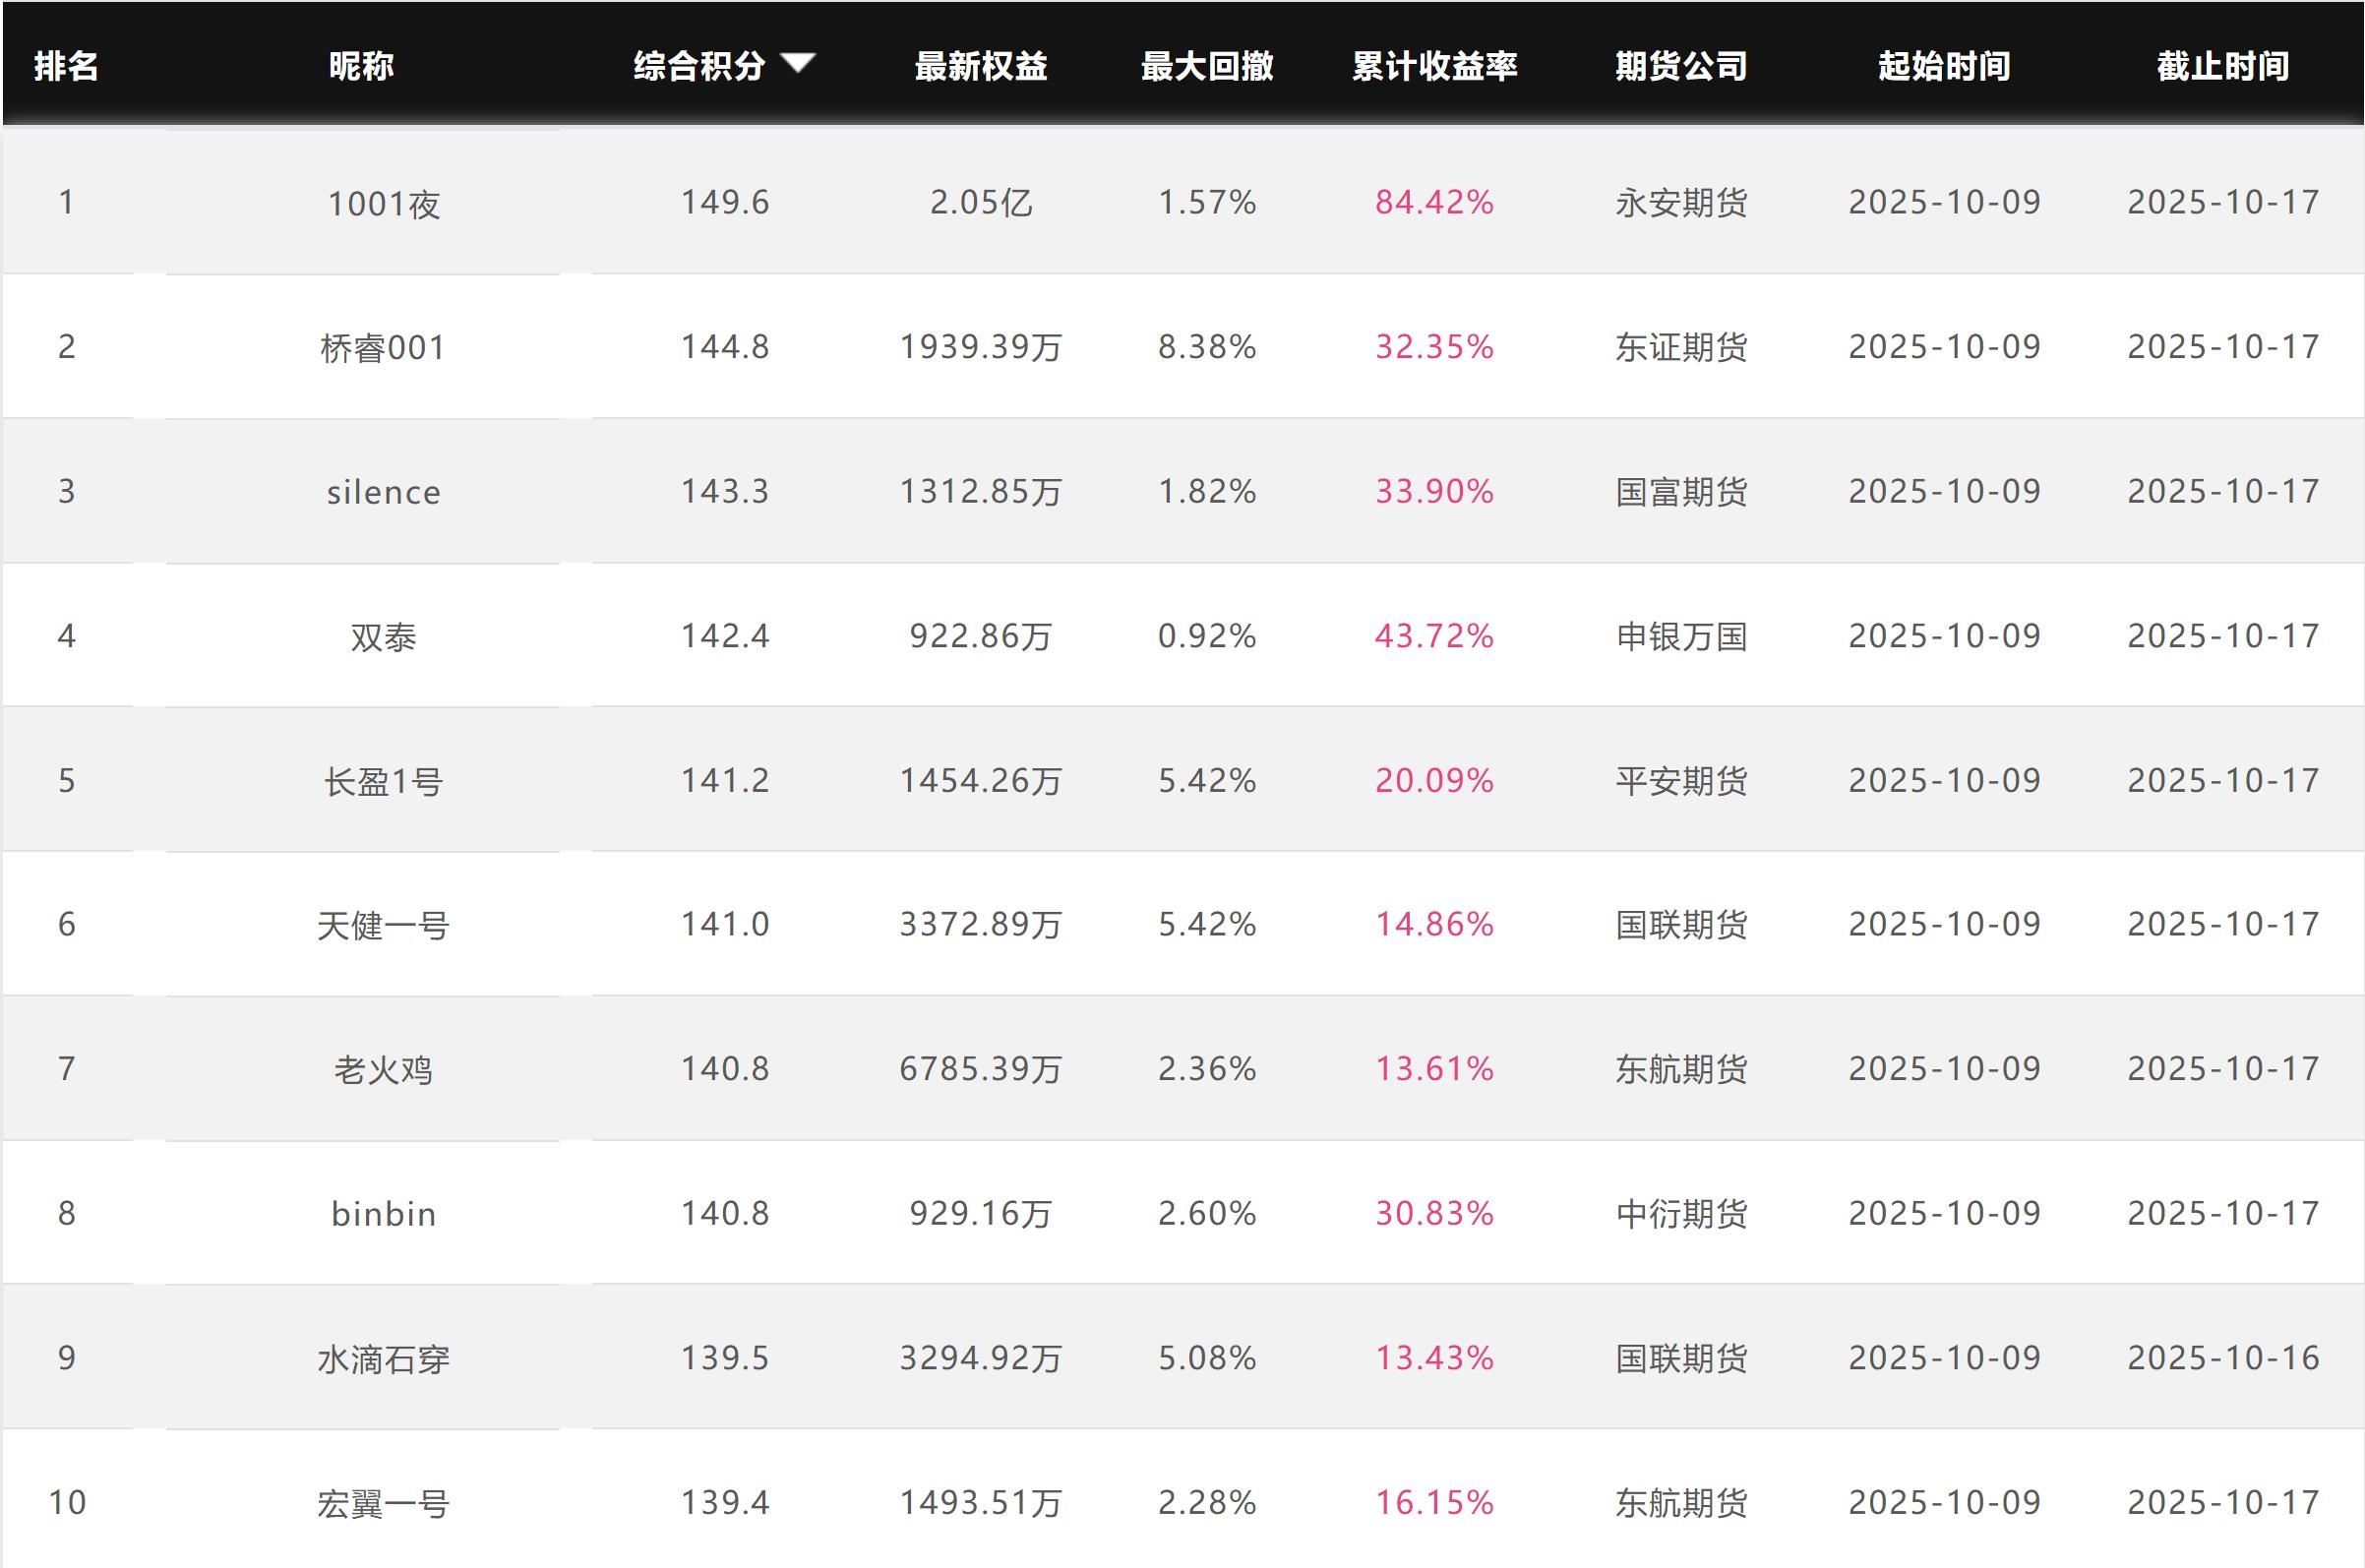Viewport: 2365px width, 1568px height.
Task: Select the 累计收益率 column header
Action: point(1434,66)
